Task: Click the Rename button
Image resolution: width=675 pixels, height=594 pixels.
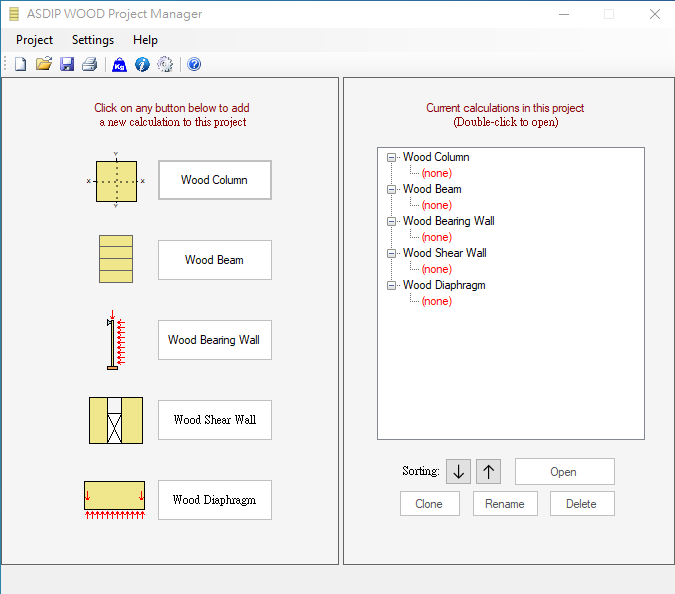Action: click(x=505, y=504)
